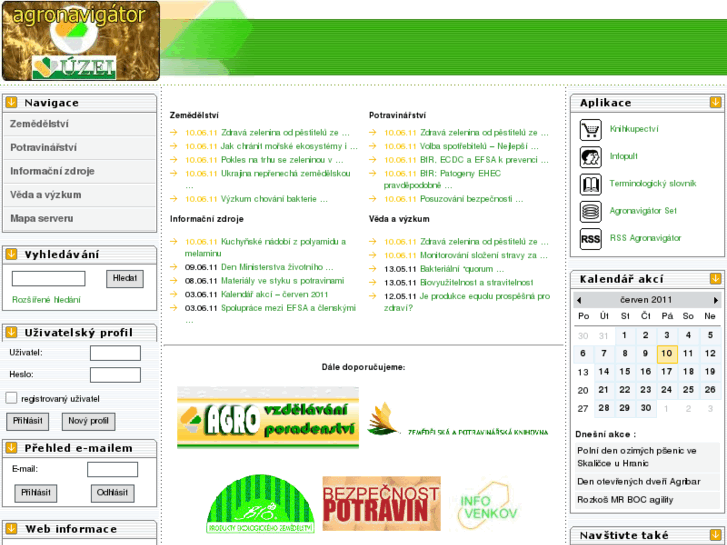Open the Terminologický slovník book icon
This screenshot has width=727, height=545.
pos(590,185)
